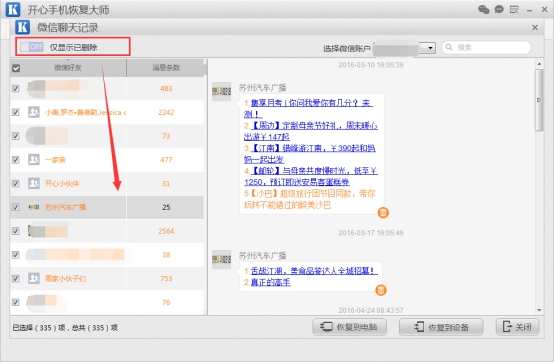554x362 pixels.
Task: Select the 一家亲 chat row
Action: click(107, 160)
